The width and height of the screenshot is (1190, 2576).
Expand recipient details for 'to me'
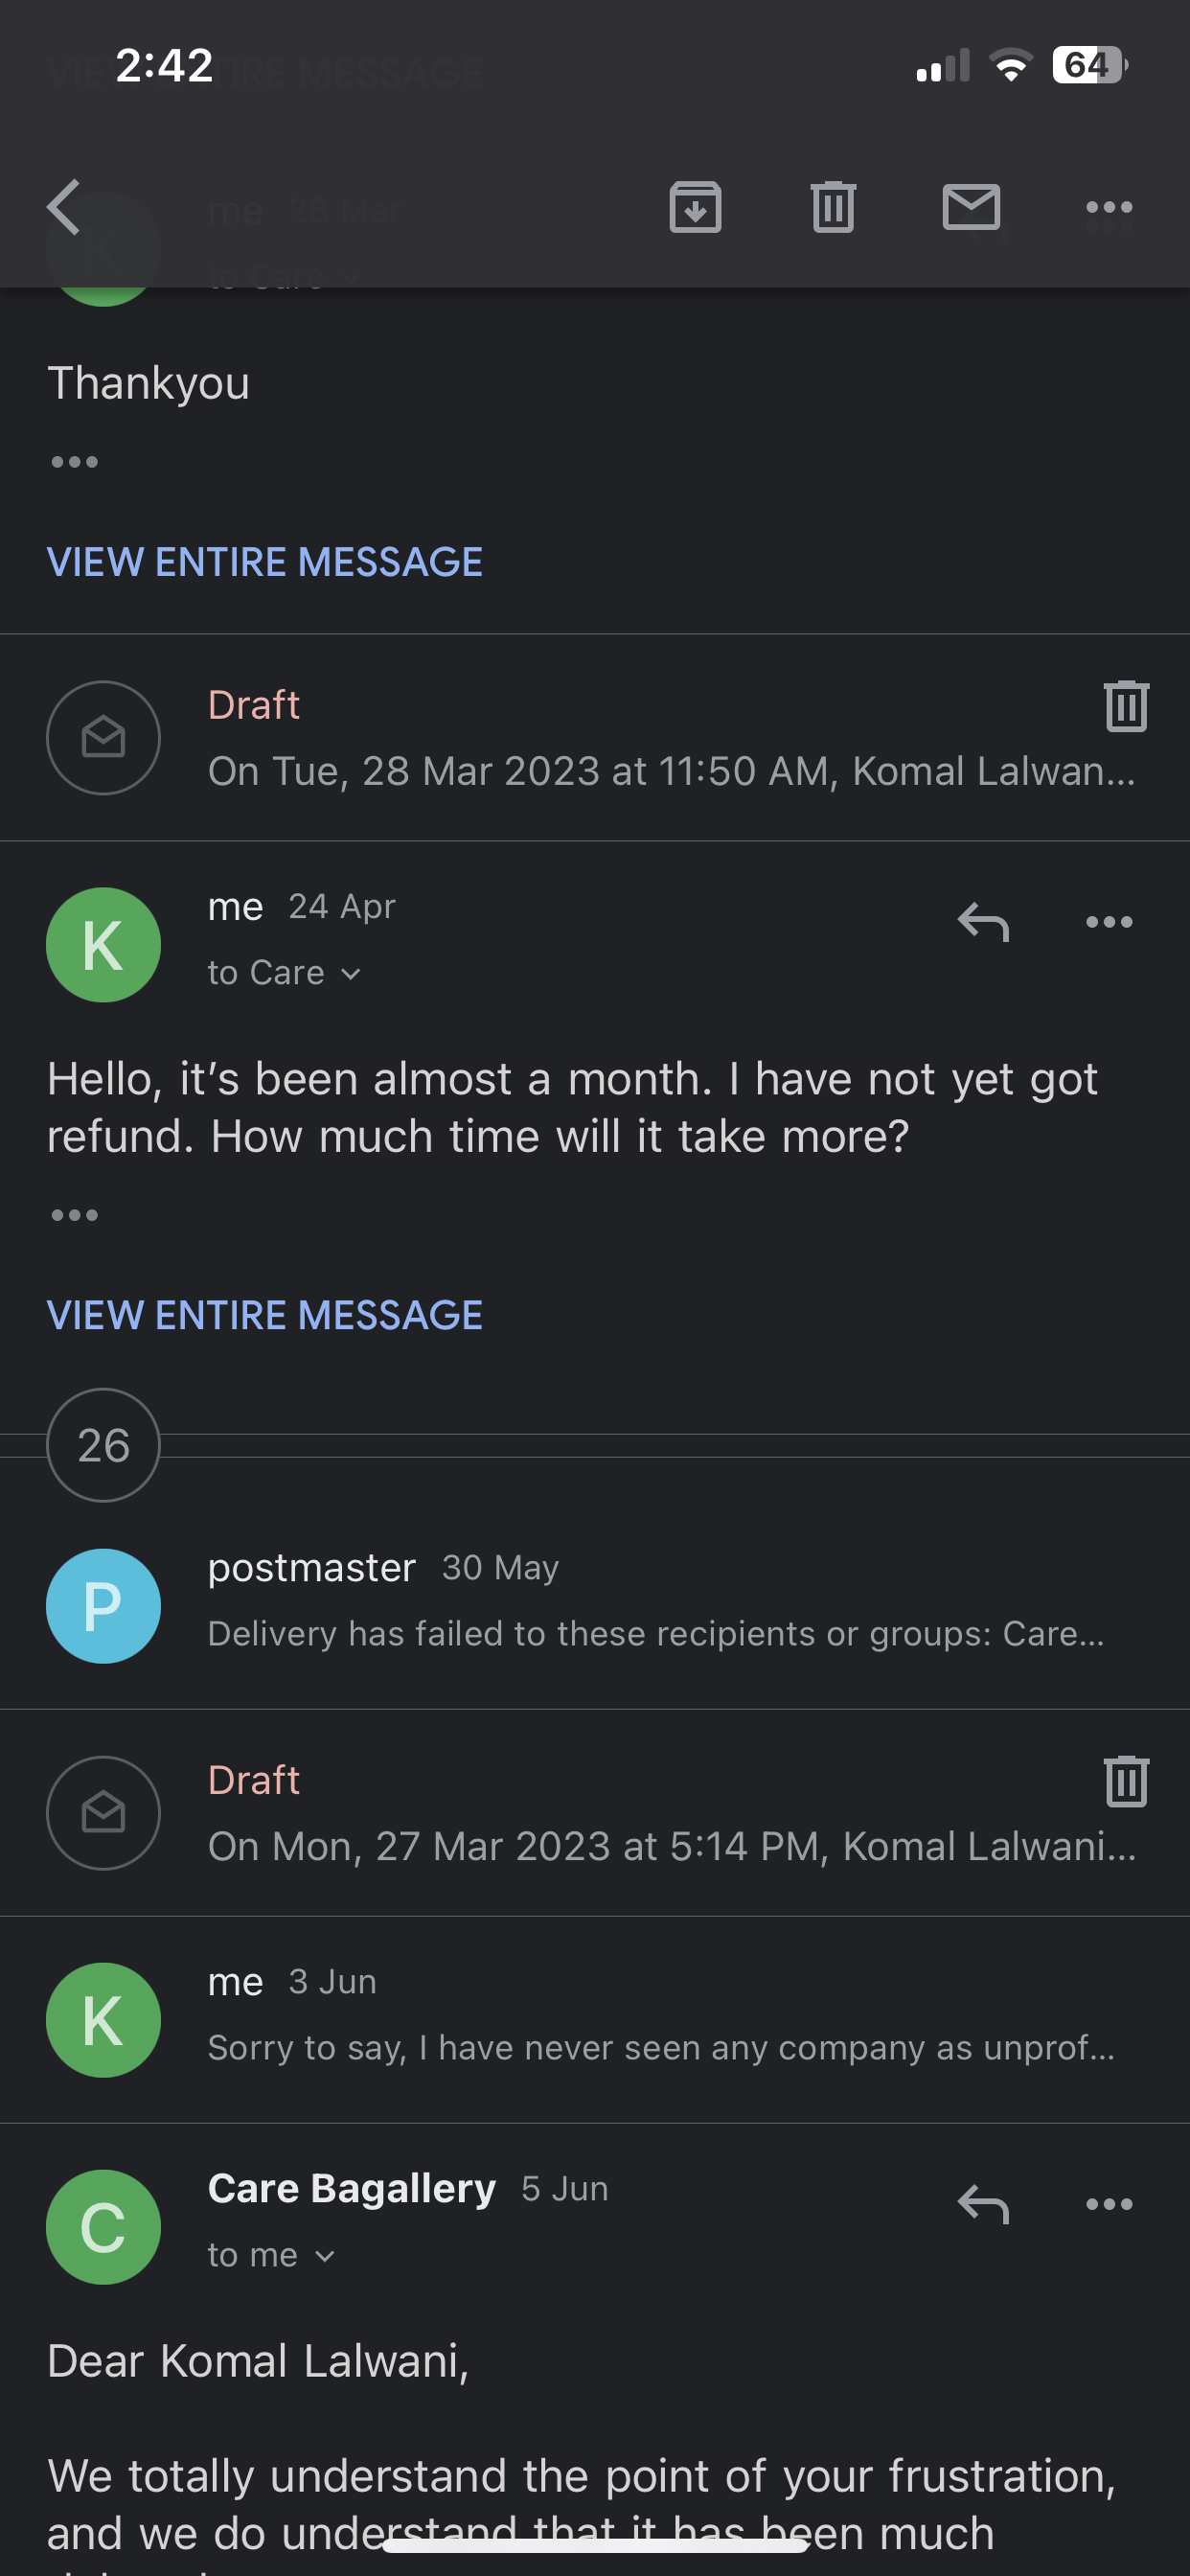tap(271, 2255)
